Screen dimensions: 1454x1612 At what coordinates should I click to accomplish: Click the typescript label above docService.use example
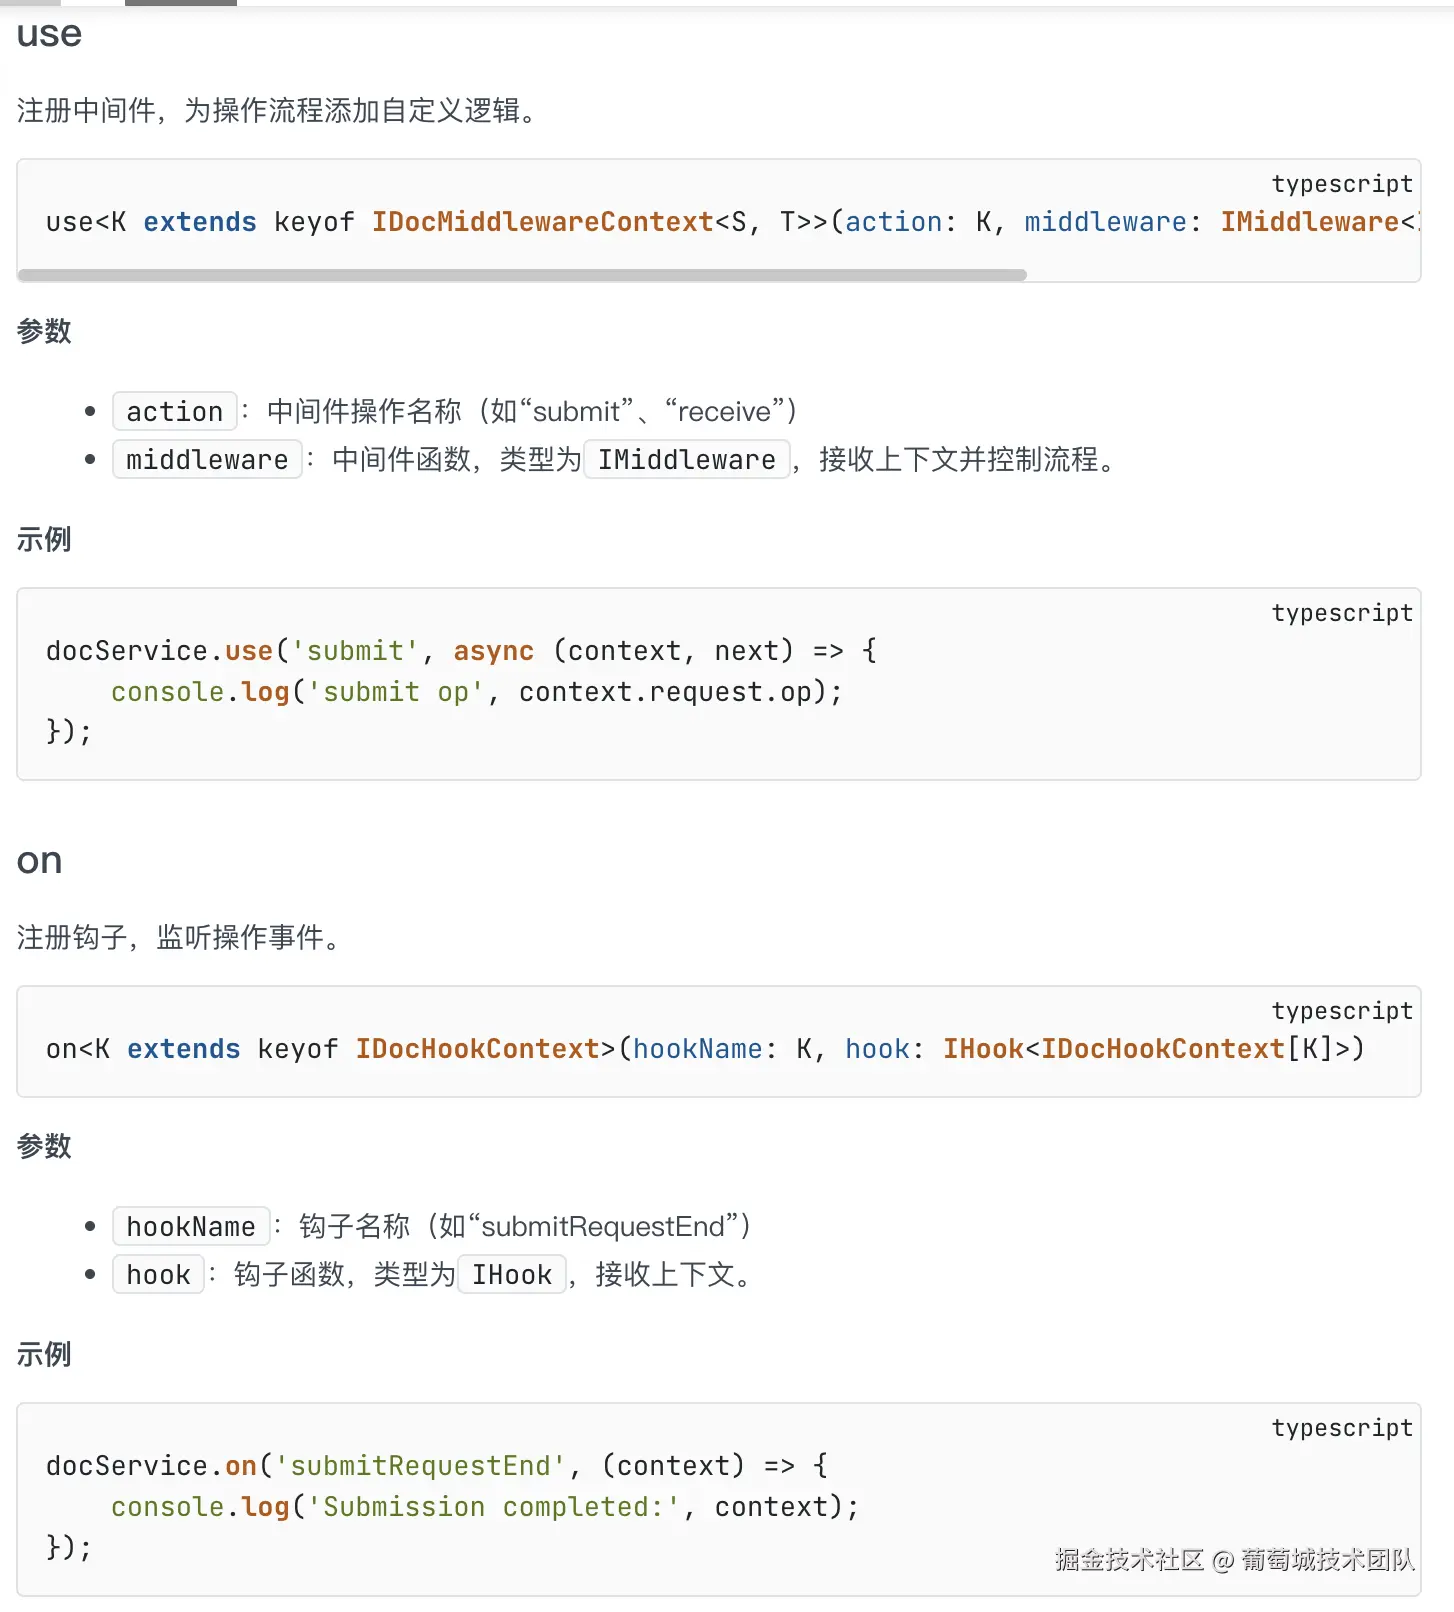point(1341,613)
